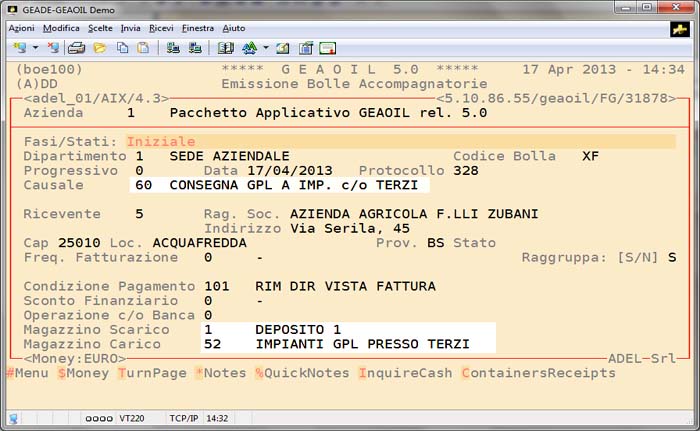Expand the dropdown arrow beside the triangles icon
This screenshot has height=431, width=700.
tap(264, 47)
